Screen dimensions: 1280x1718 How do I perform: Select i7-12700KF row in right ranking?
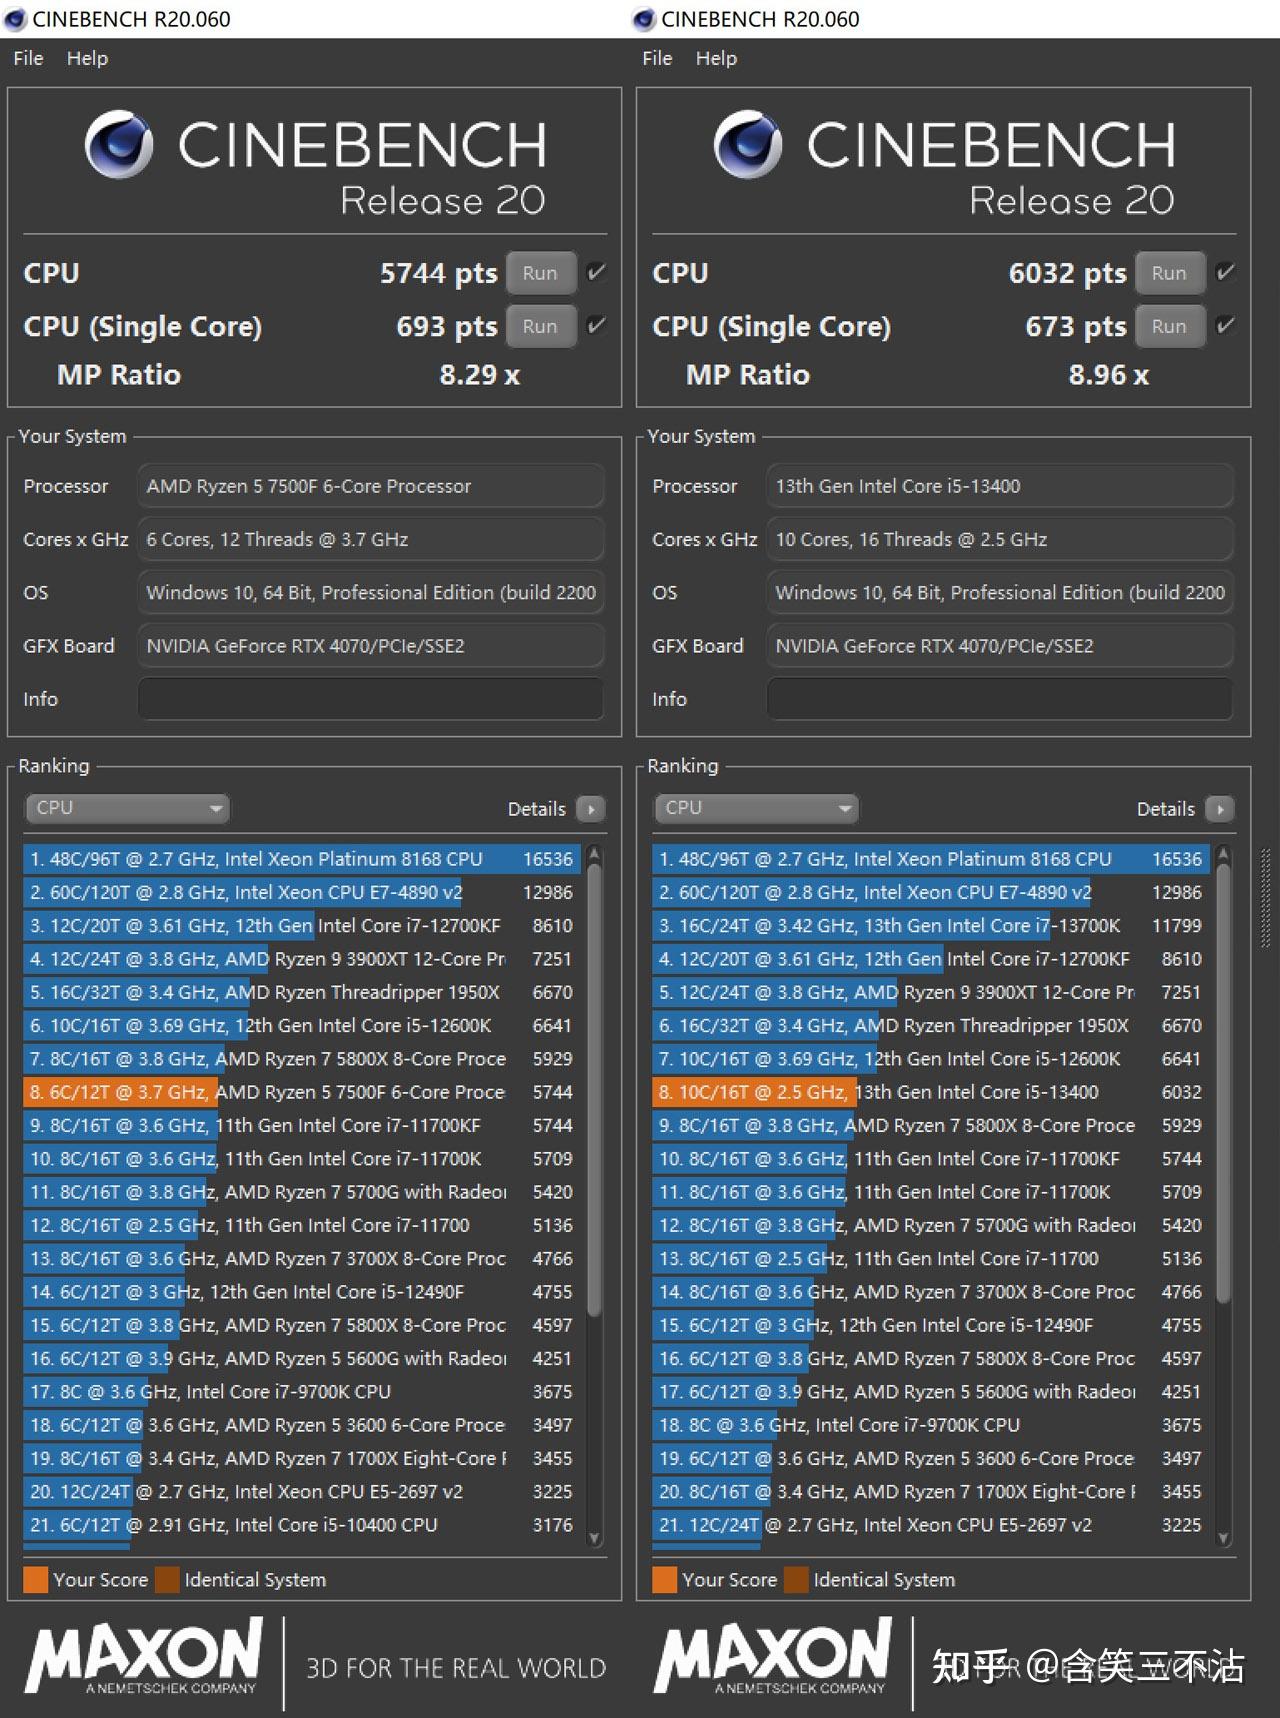point(930,959)
